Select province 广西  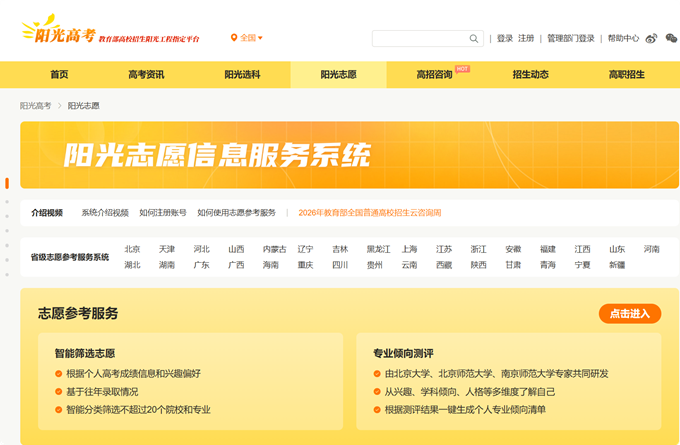[x=236, y=265]
